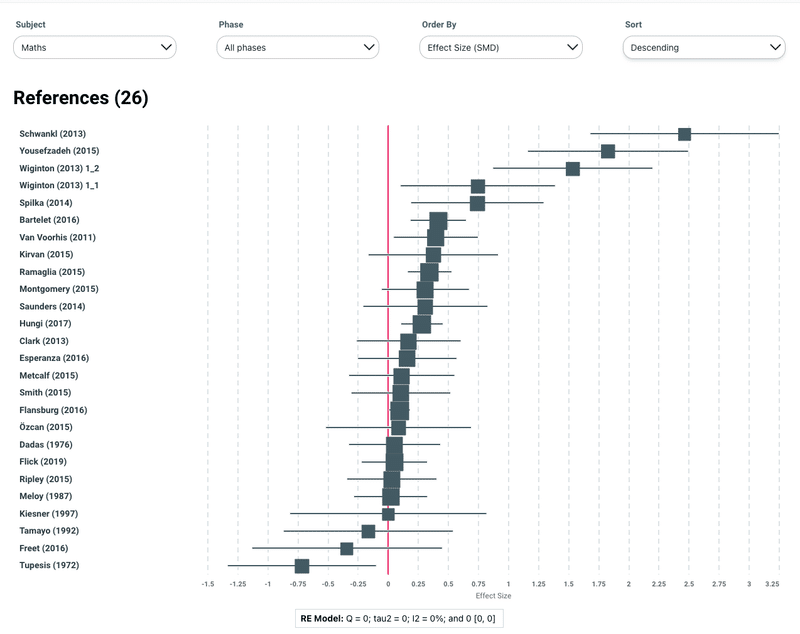Click the References (26) heading

point(80,98)
